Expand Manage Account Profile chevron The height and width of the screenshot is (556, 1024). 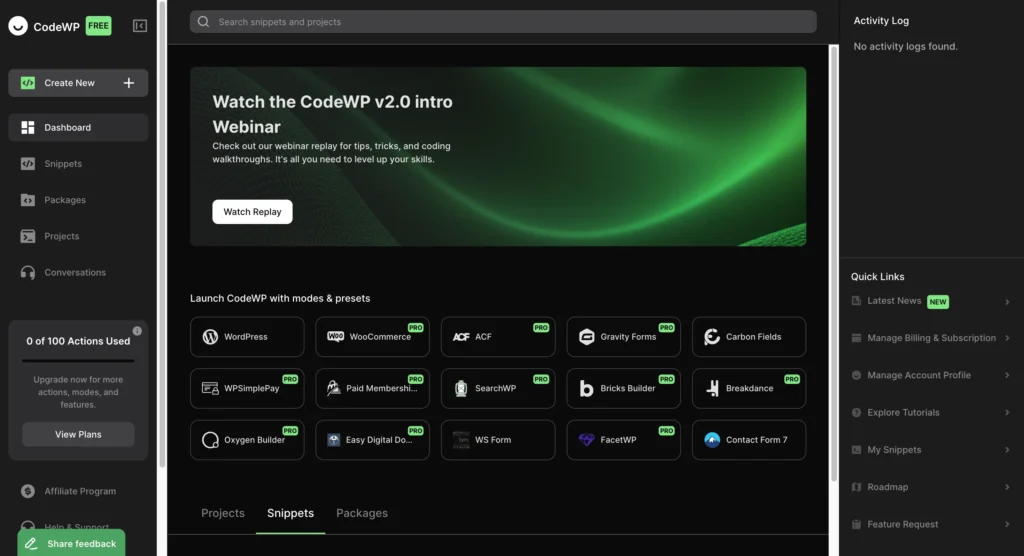click(1007, 375)
